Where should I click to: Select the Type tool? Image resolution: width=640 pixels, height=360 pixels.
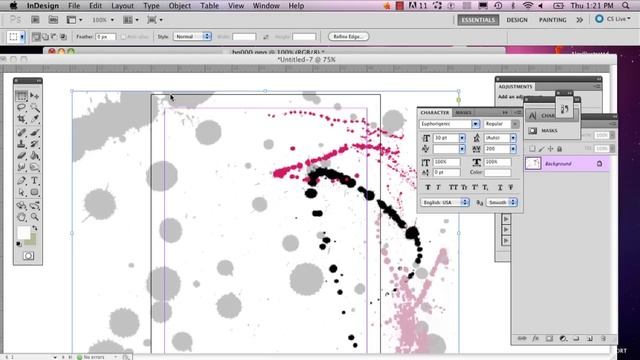[35, 180]
